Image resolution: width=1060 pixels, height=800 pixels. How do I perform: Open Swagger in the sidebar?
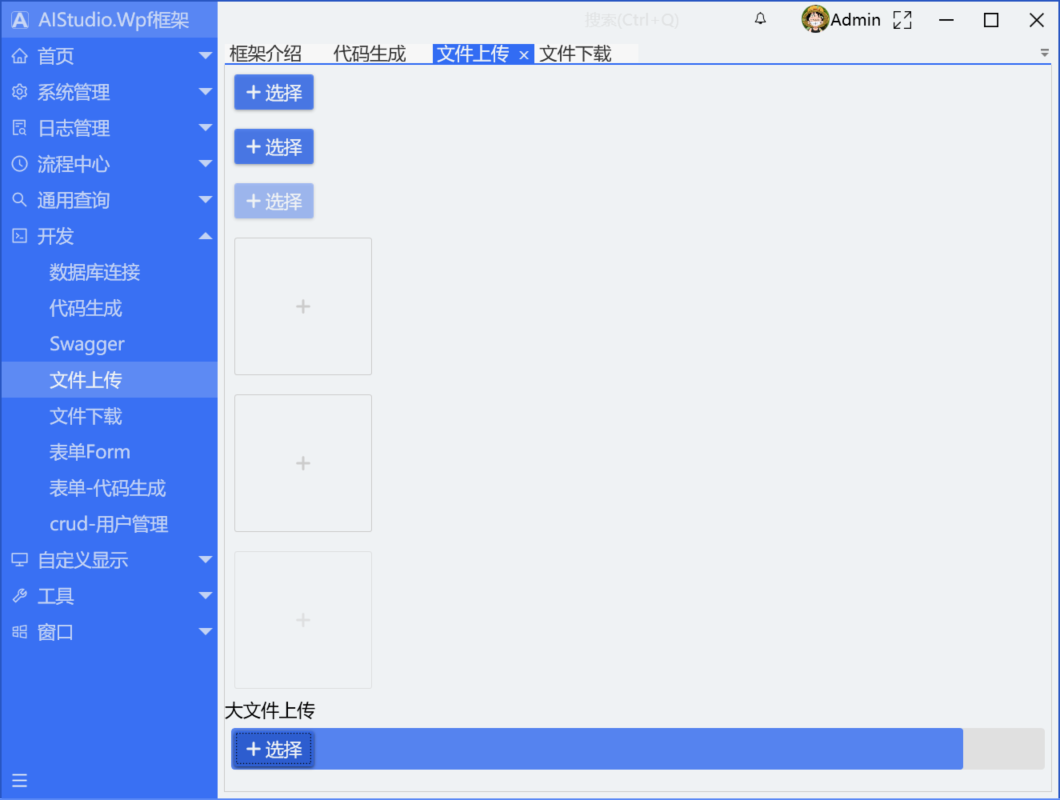tap(87, 344)
